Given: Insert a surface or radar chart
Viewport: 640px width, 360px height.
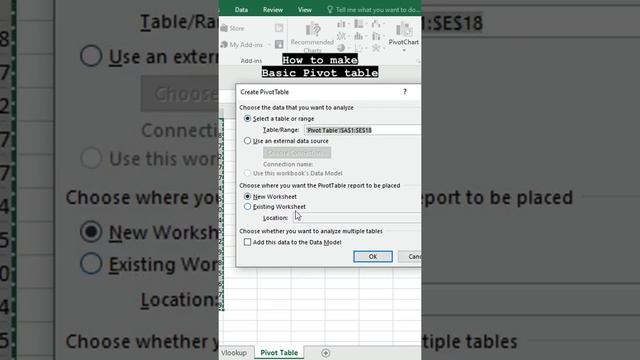Looking at the screenshot, I should coord(376,48).
